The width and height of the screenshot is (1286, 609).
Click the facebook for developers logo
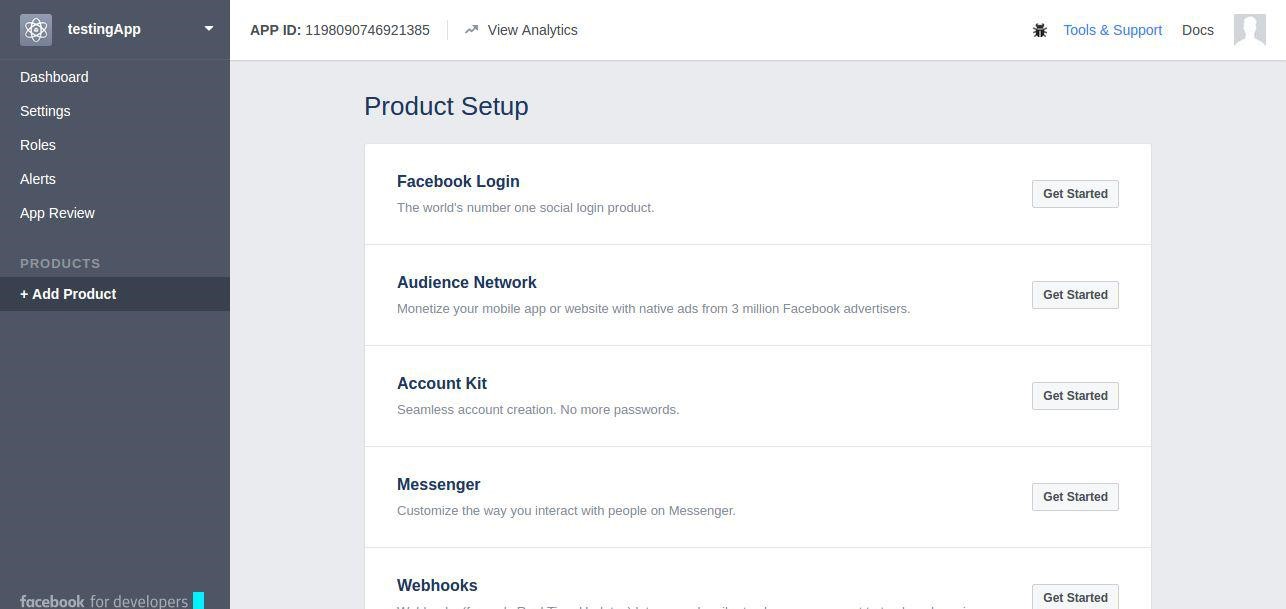point(111,600)
